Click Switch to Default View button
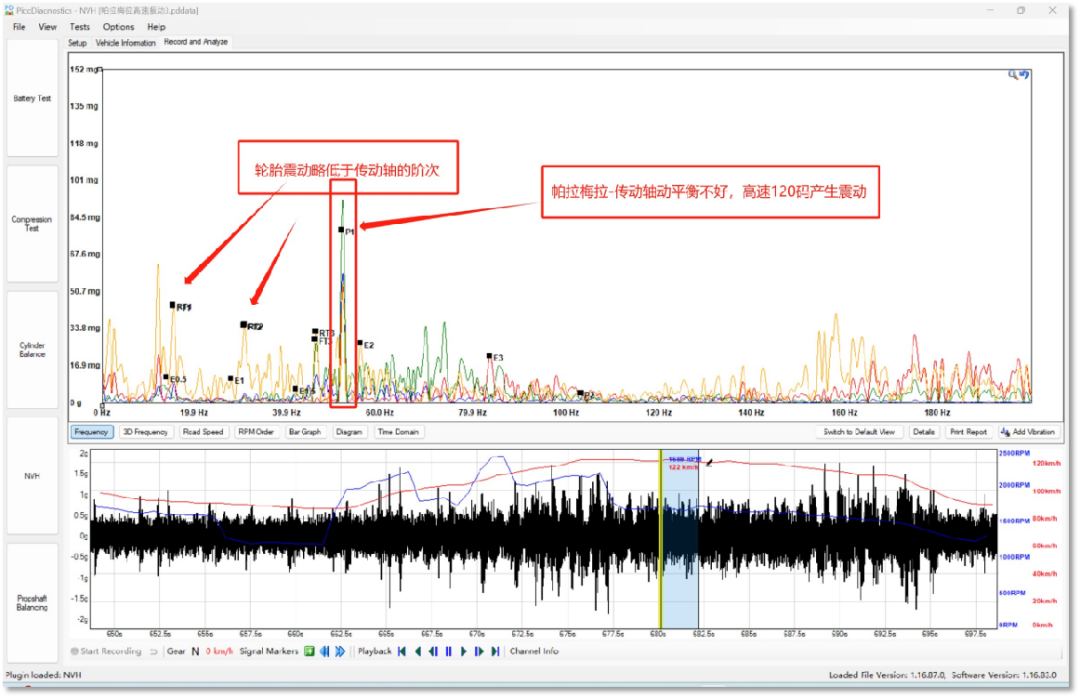 [859, 432]
